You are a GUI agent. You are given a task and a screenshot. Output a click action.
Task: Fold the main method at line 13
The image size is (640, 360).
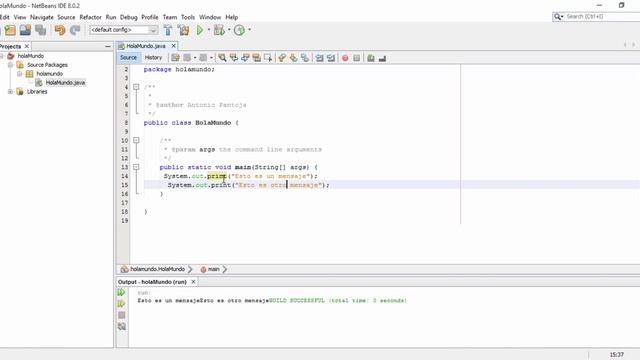(x=136, y=167)
